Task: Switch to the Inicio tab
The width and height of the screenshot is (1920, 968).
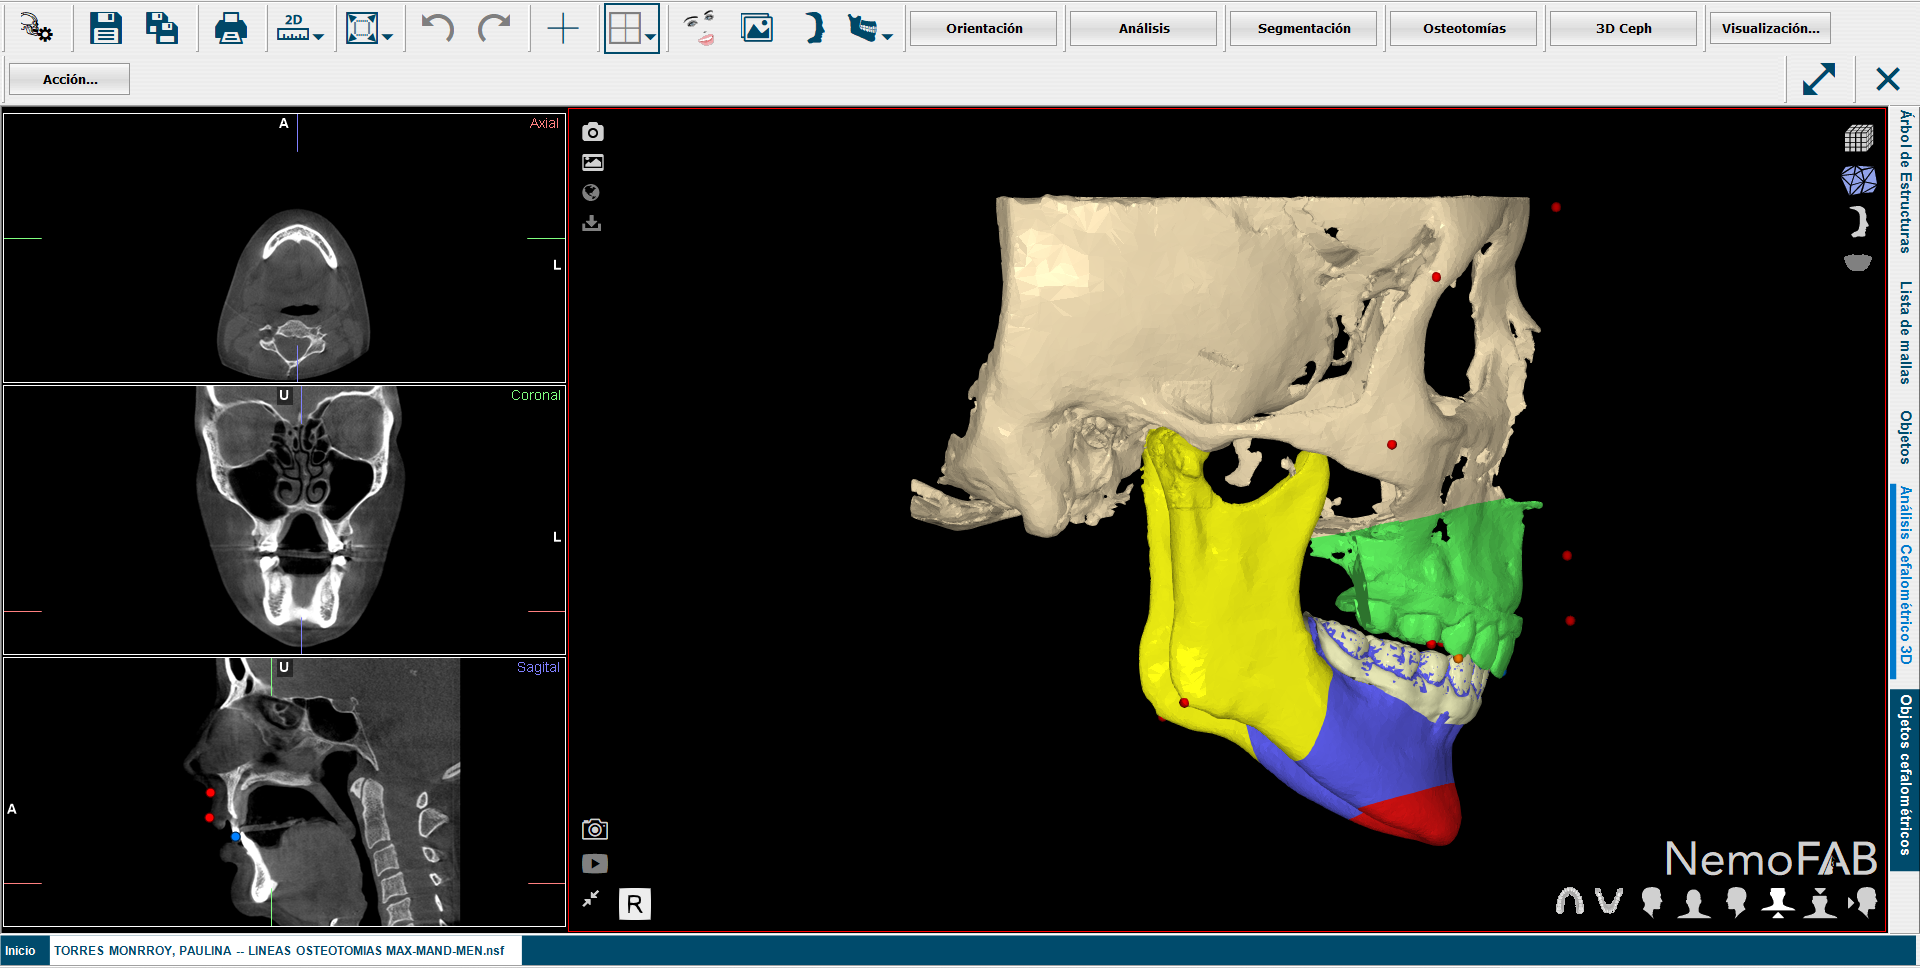Action: click(x=20, y=951)
